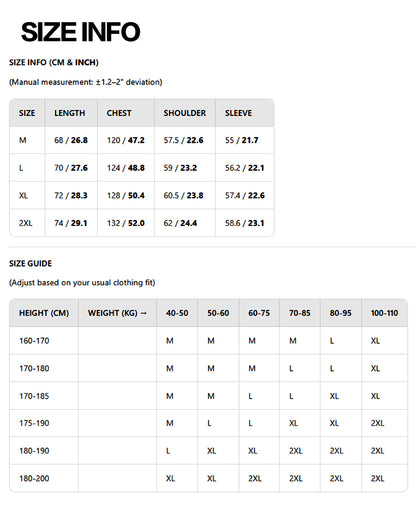Click the SHOULDER column header
Screen dimensions: 416x513
coord(185,113)
